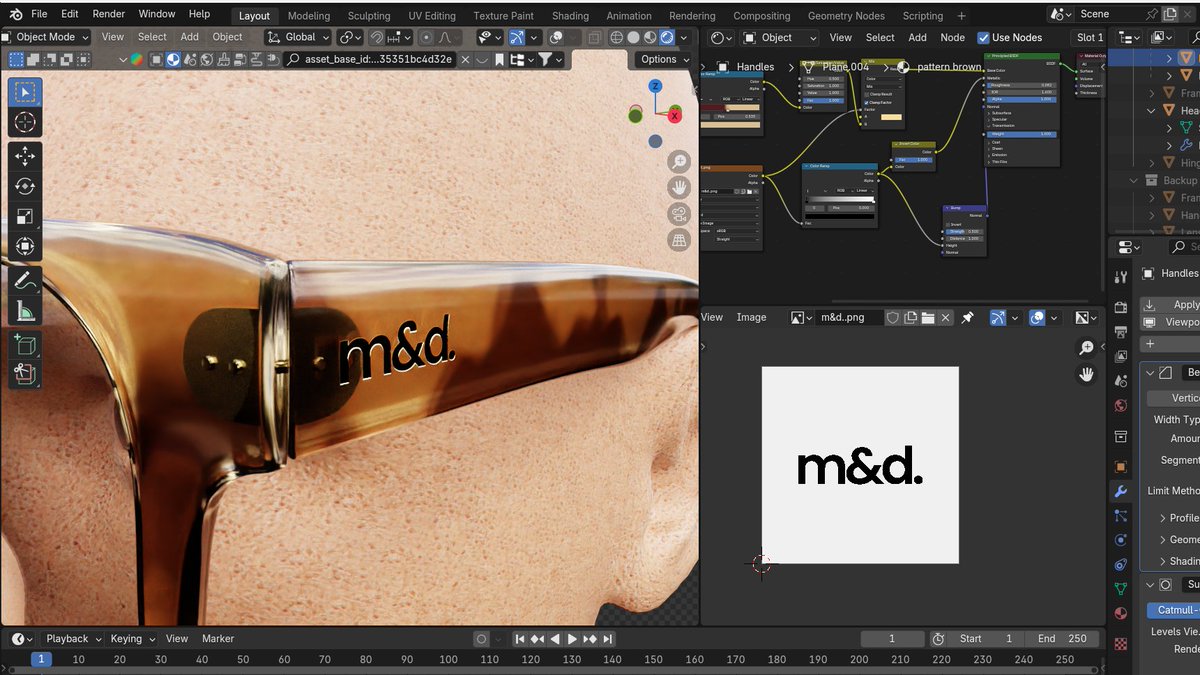Switch to Material Preview shading mode
This screenshot has height=675, width=1200.
(649, 37)
